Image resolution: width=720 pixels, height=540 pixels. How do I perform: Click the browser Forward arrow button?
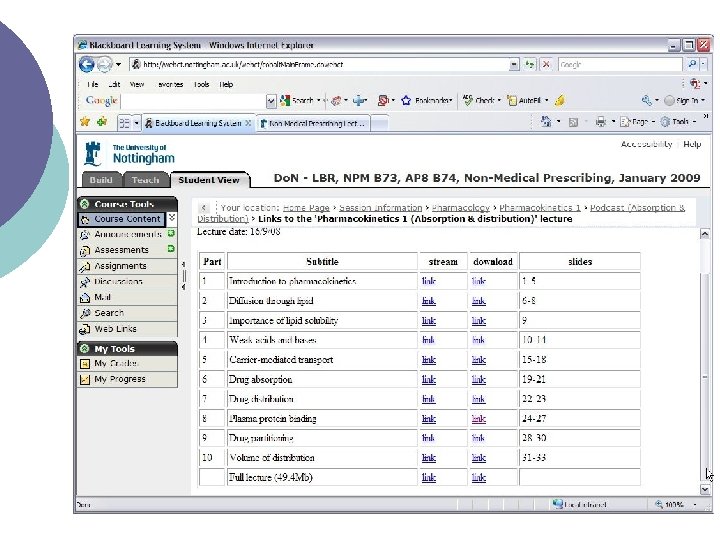pos(104,64)
